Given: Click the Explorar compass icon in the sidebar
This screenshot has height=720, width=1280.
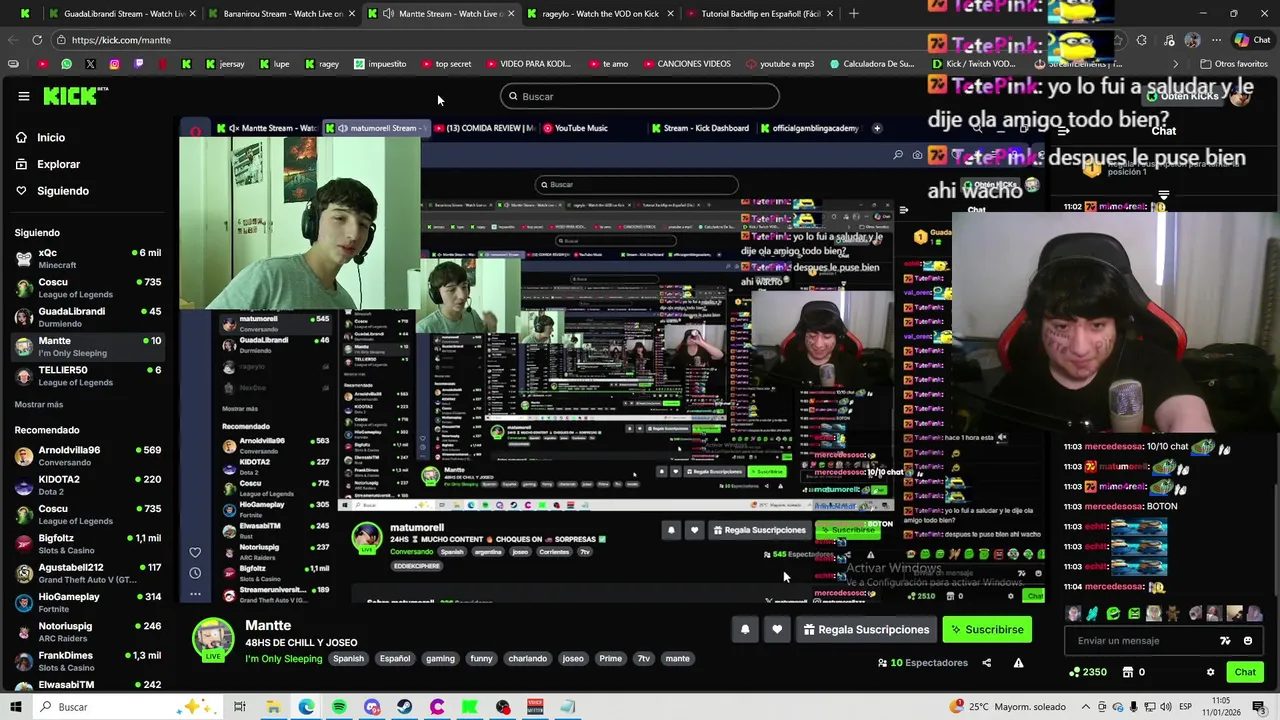Looking at the screenshot, I should [21, 164].
